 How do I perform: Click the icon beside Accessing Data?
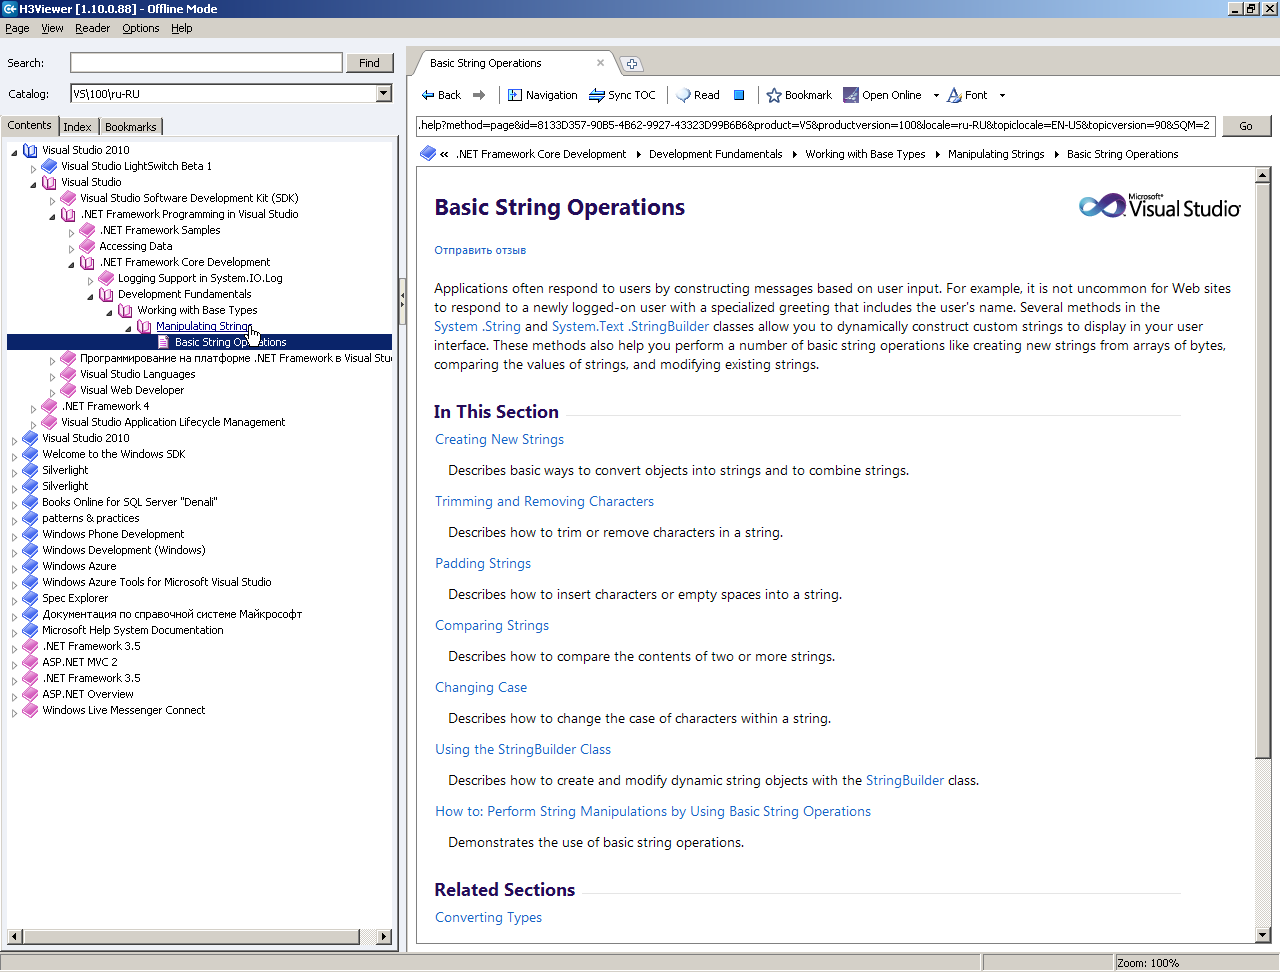coord(87,246)
